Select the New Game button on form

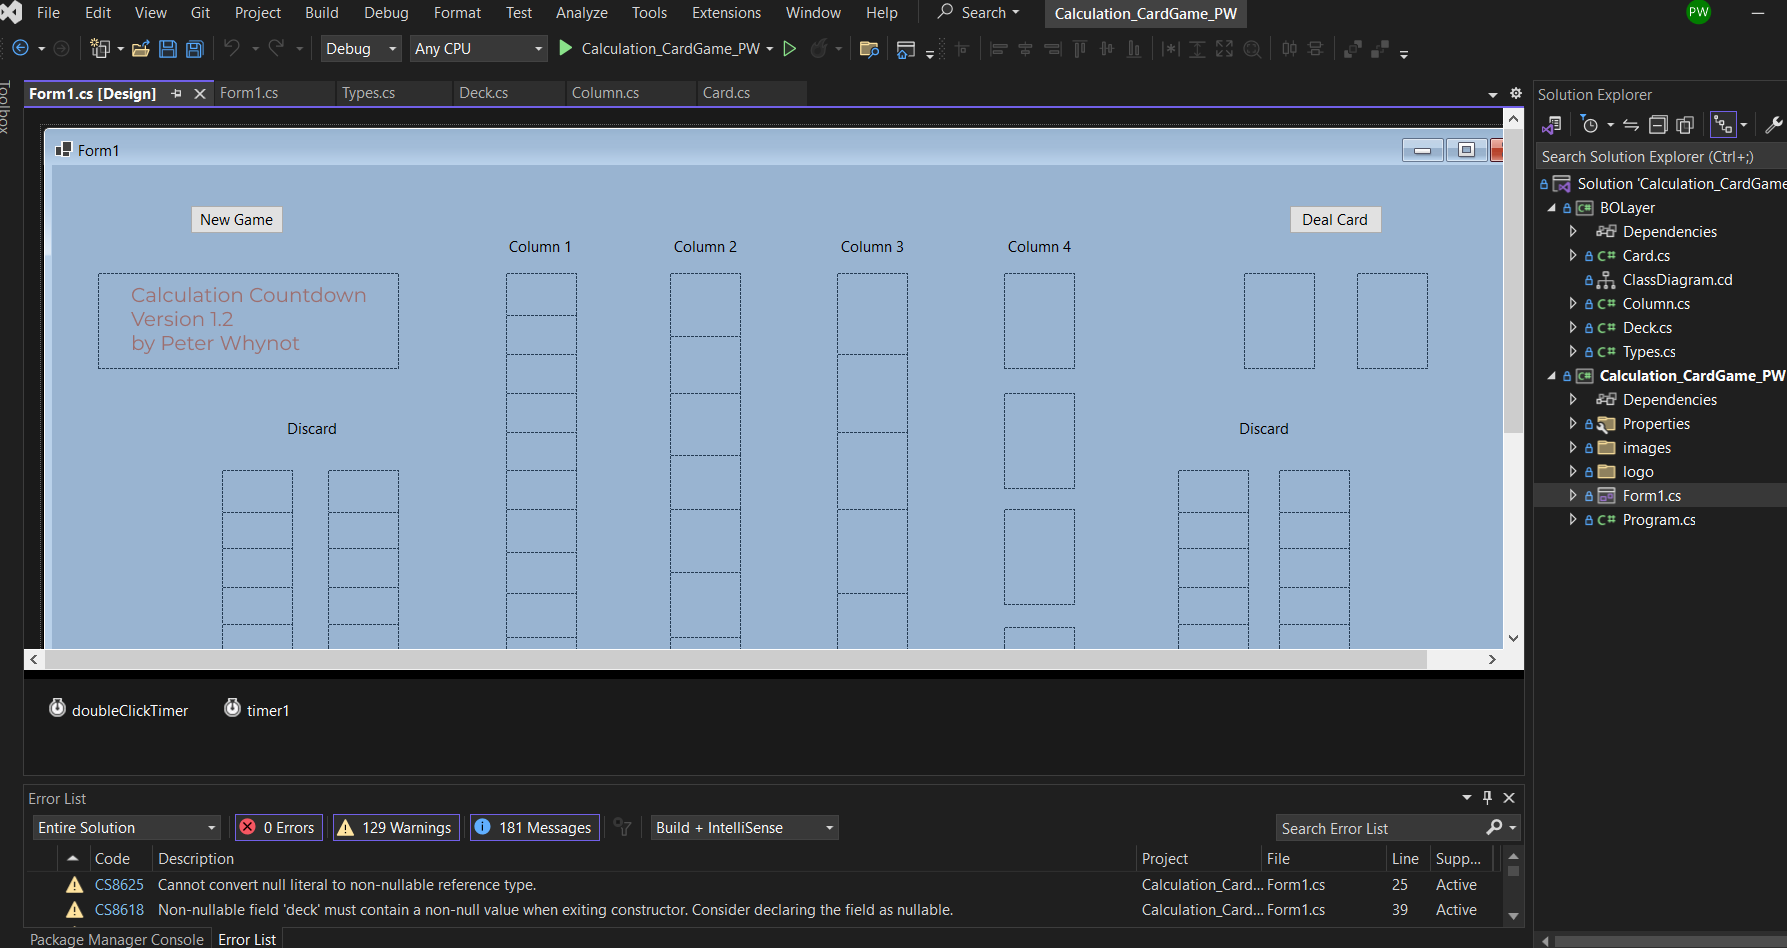(236, 220)
